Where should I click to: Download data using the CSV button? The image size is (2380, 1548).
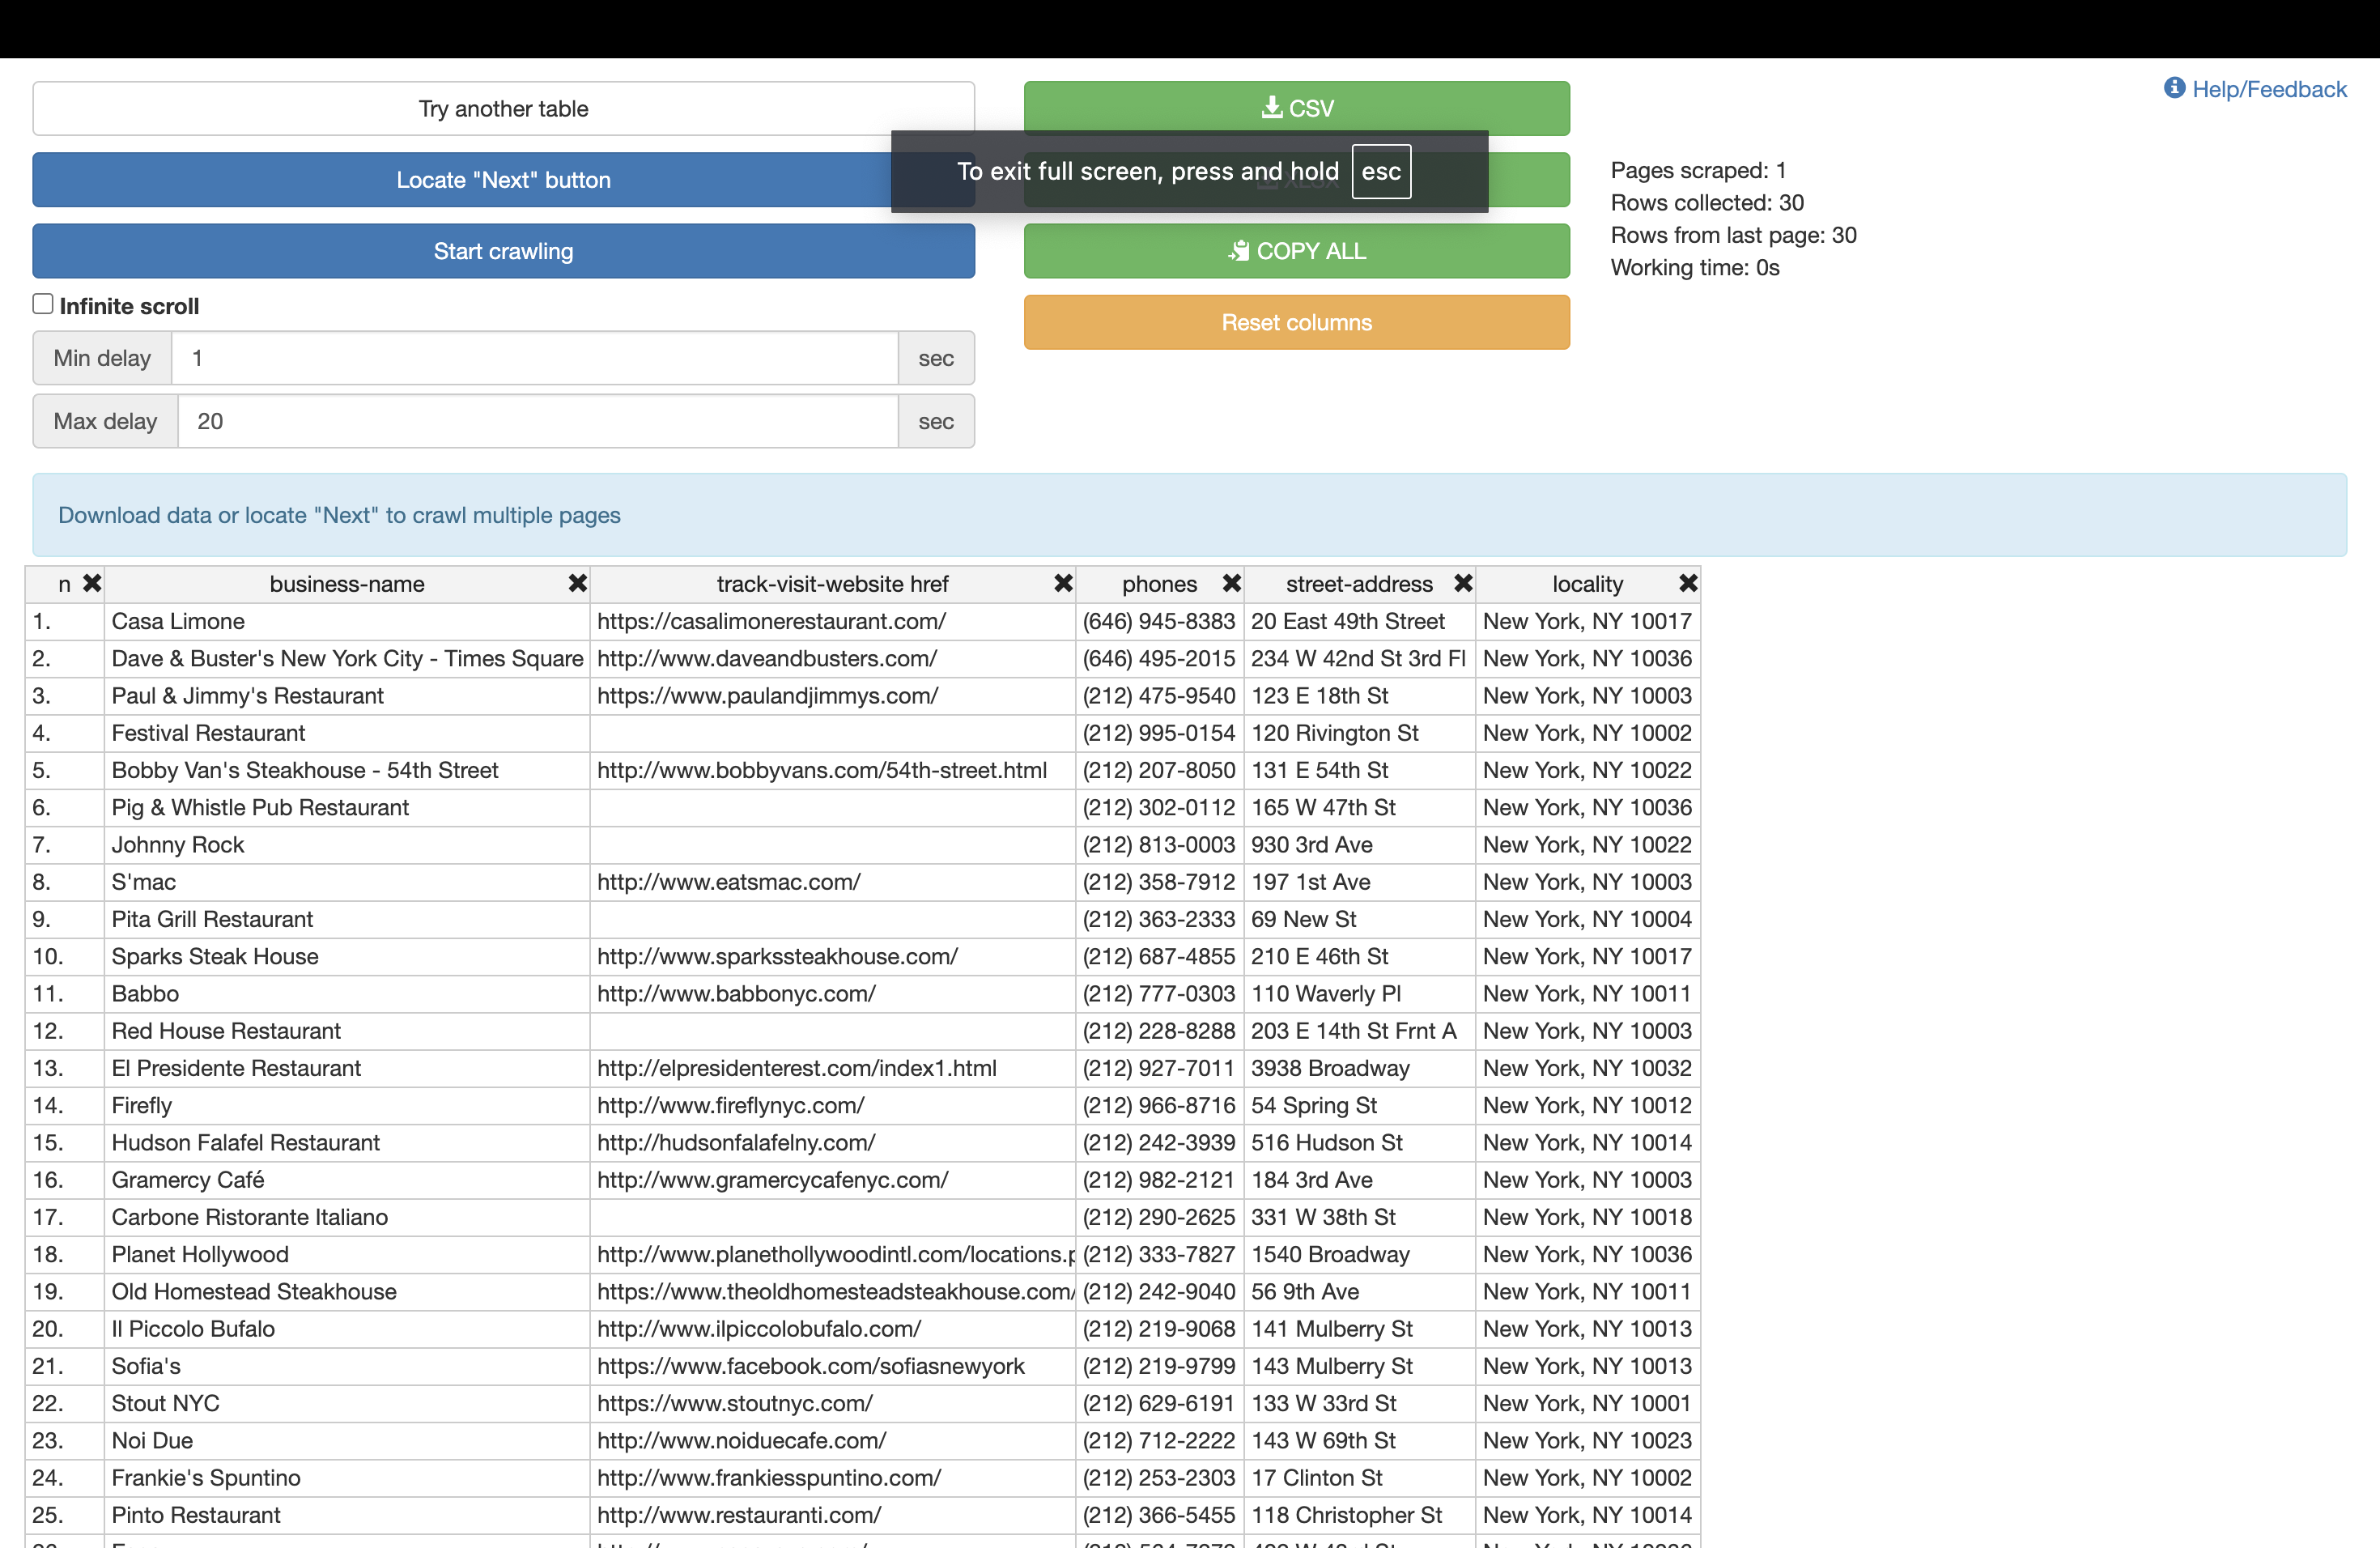[x=1296, y=108]
